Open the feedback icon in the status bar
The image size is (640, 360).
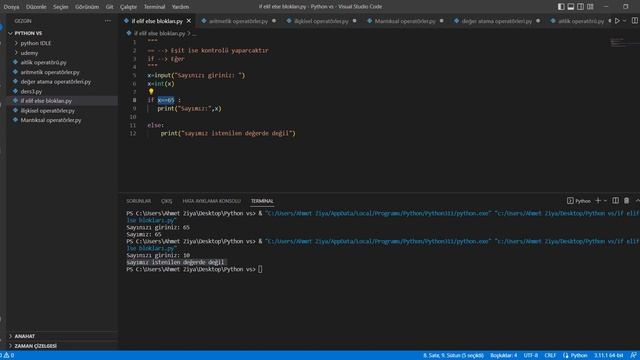(633, 356)
